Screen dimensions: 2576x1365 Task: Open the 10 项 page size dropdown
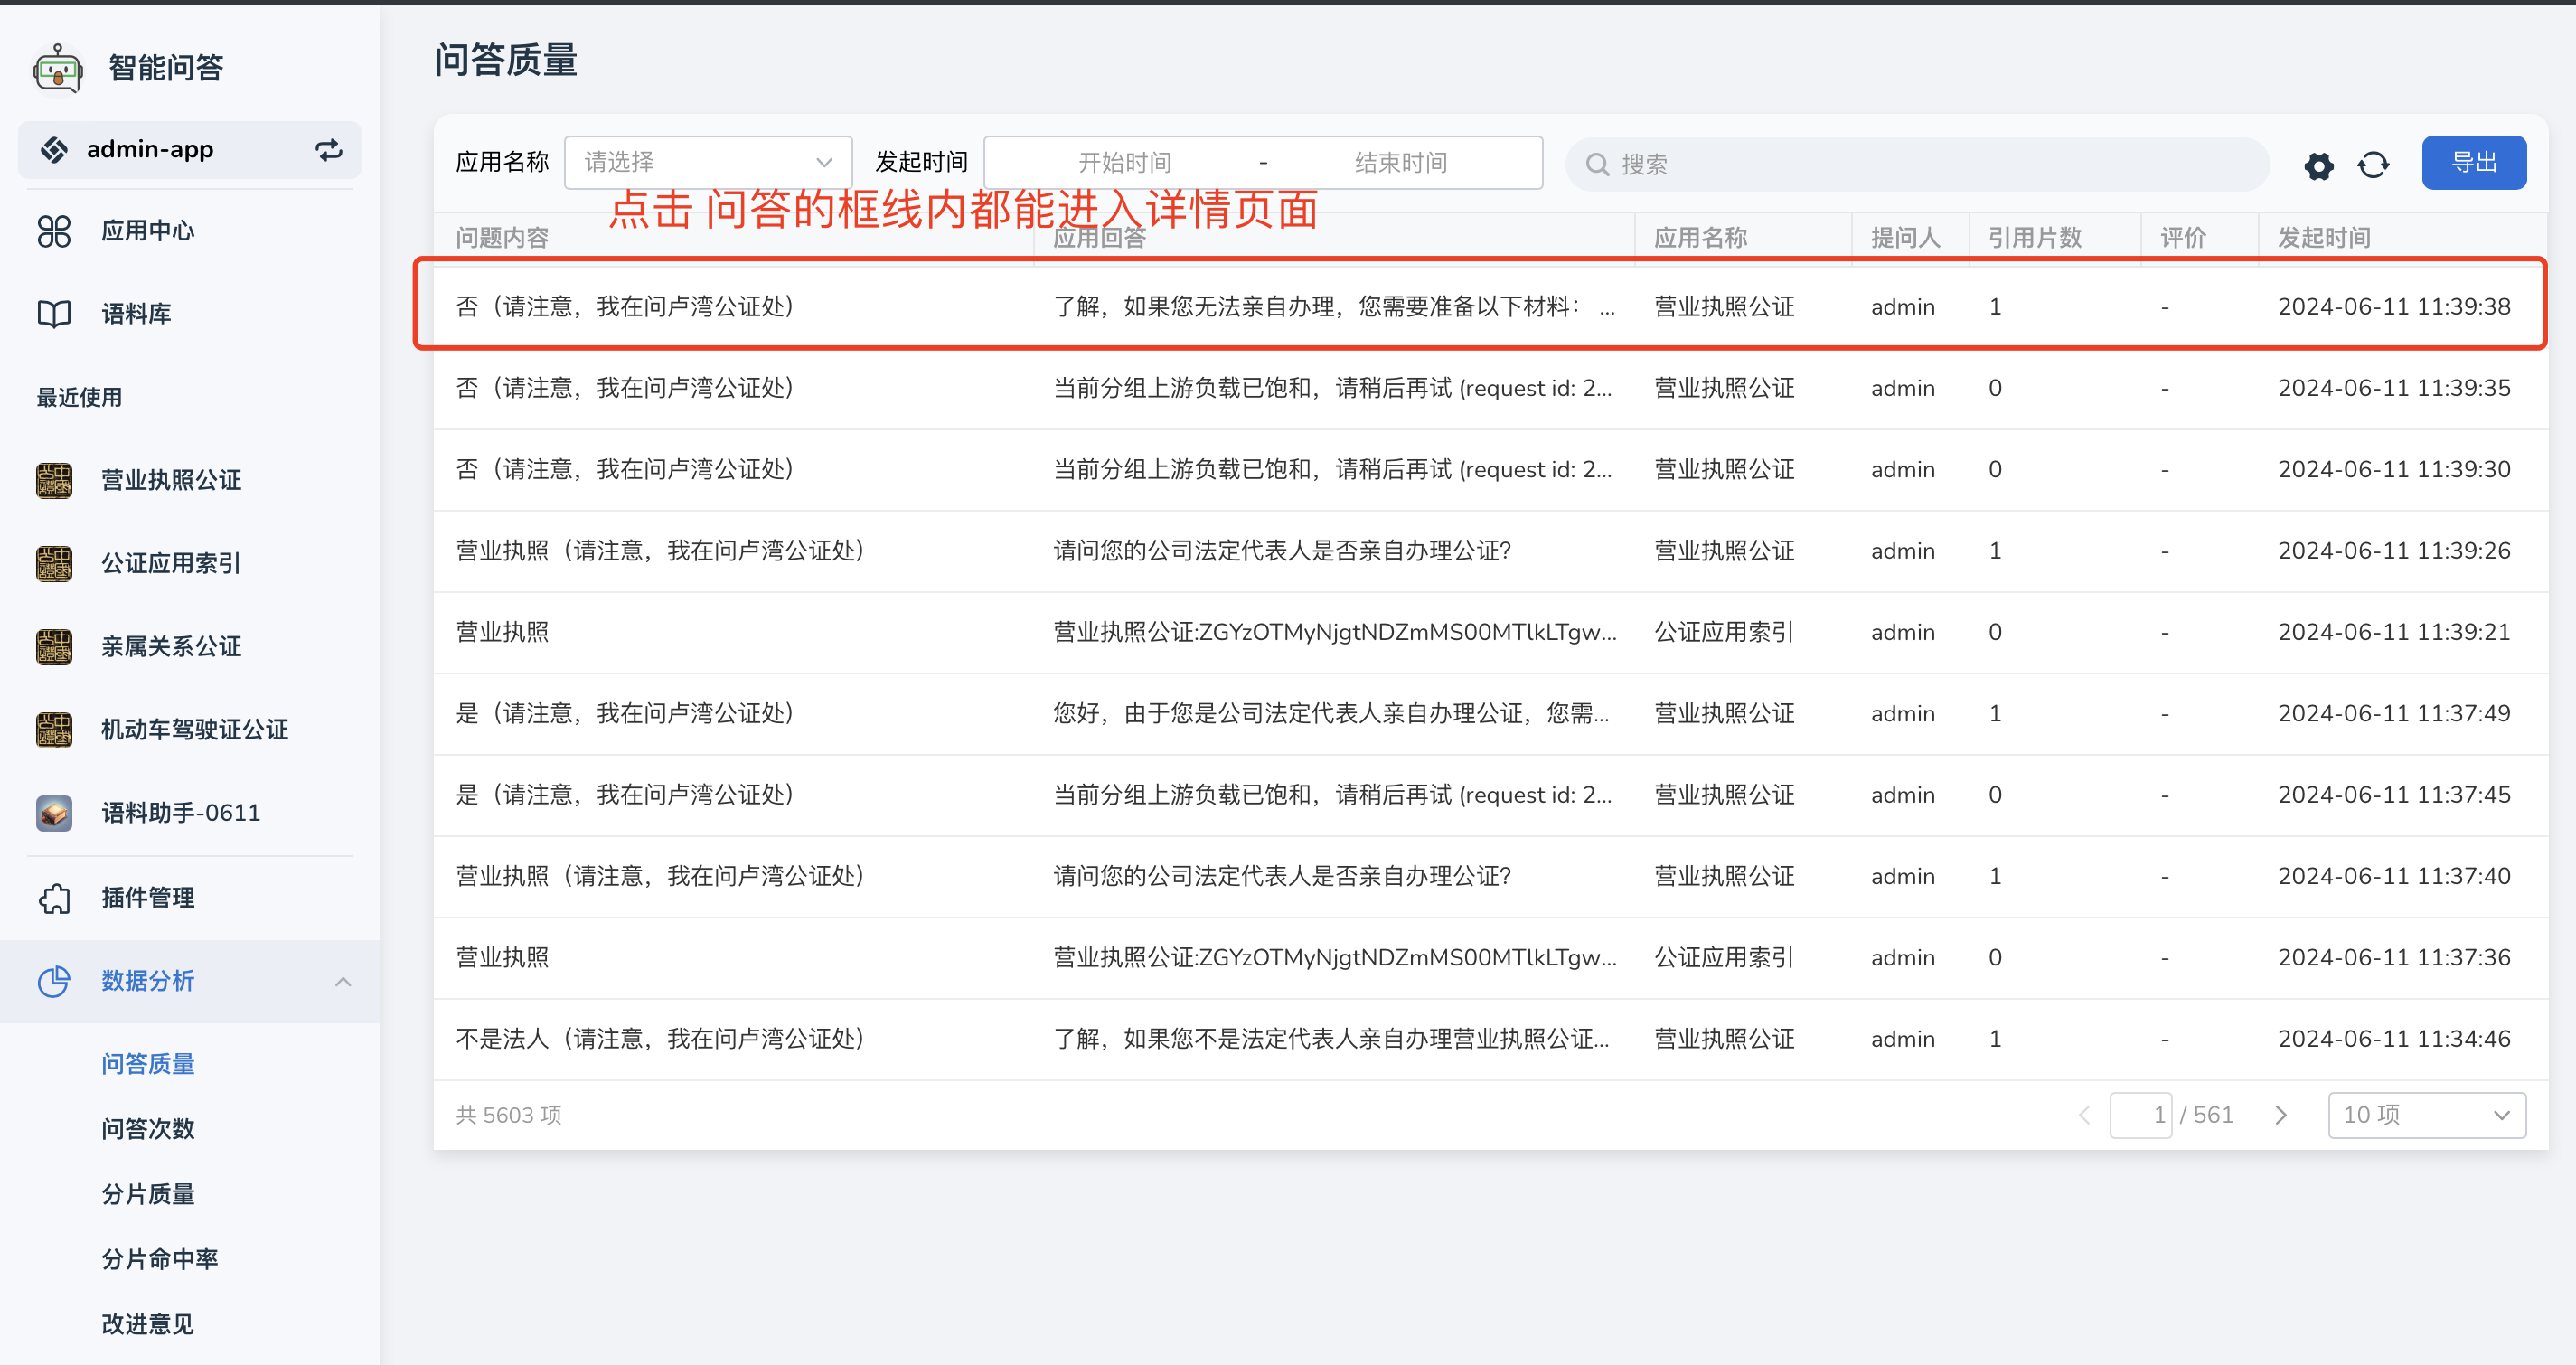[x=2426, y=1115]
